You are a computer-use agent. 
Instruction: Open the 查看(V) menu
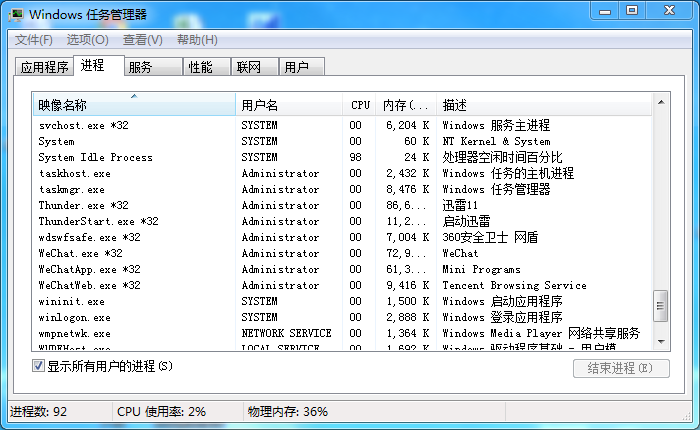click(142, 40)
